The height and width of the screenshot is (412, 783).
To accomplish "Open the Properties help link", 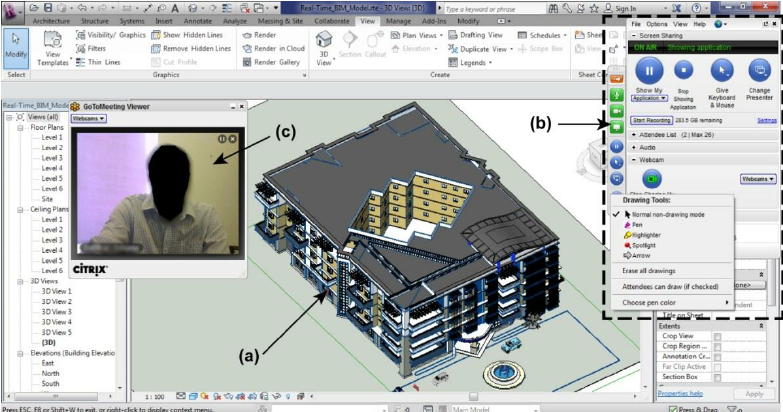I will [680, 394].
